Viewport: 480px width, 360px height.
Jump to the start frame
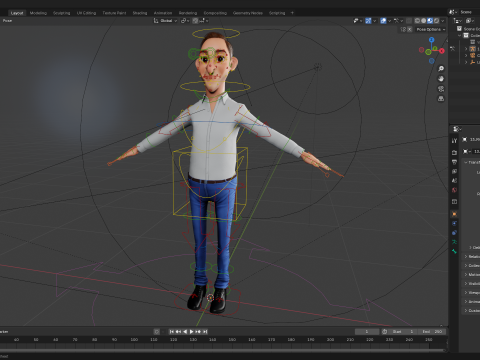pos(172,332)
